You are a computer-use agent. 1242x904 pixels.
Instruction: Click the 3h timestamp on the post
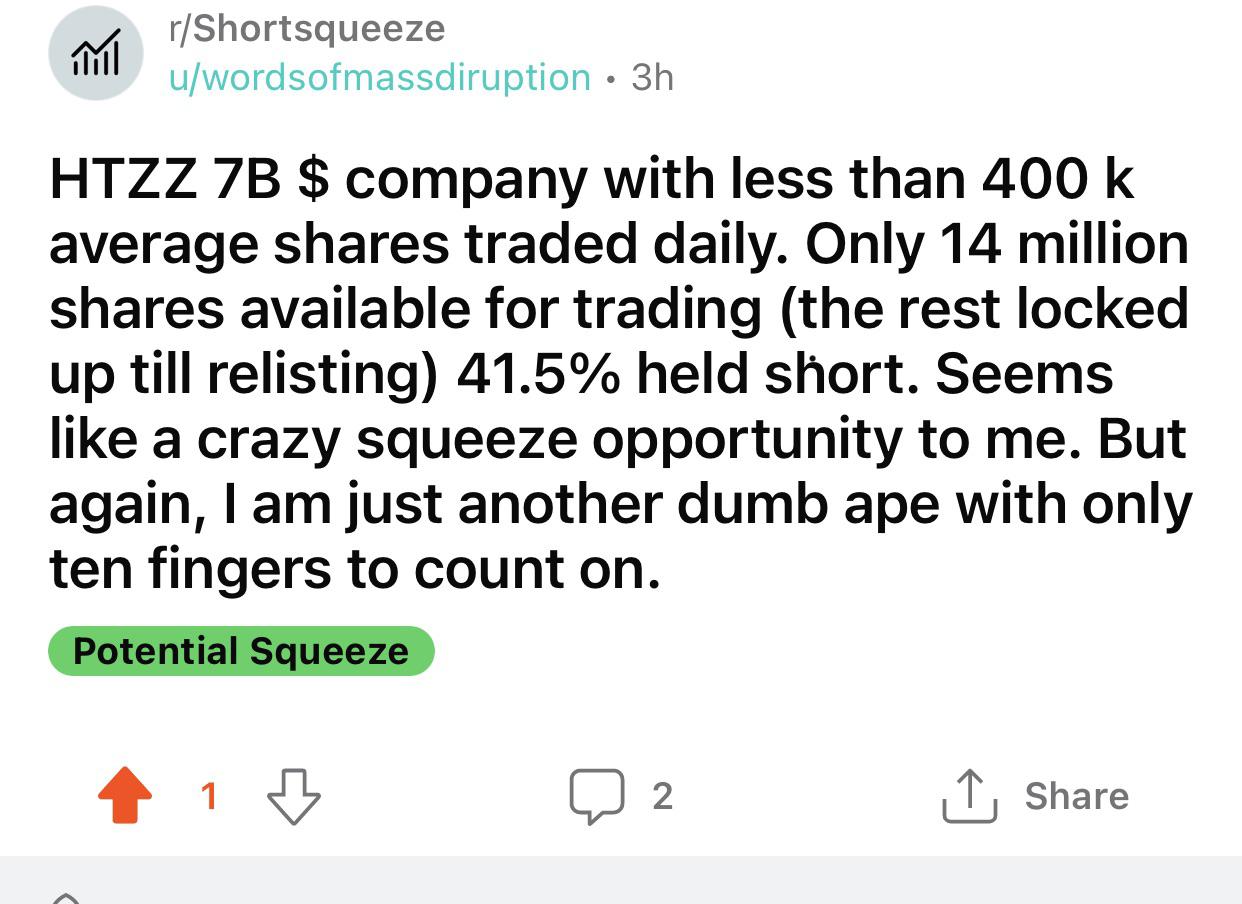pyautogui.click(x=653, y=77)
